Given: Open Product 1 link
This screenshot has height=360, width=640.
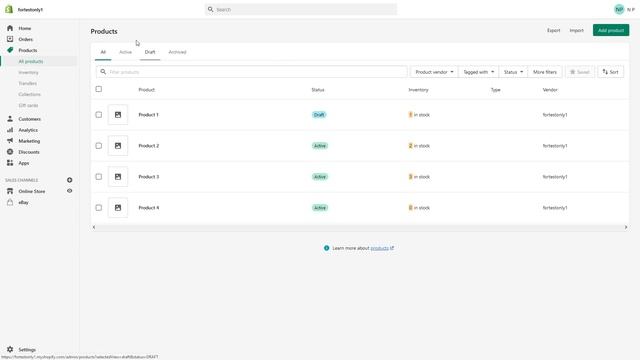Looking at the screenshot, I should click(x=149, y=115).
